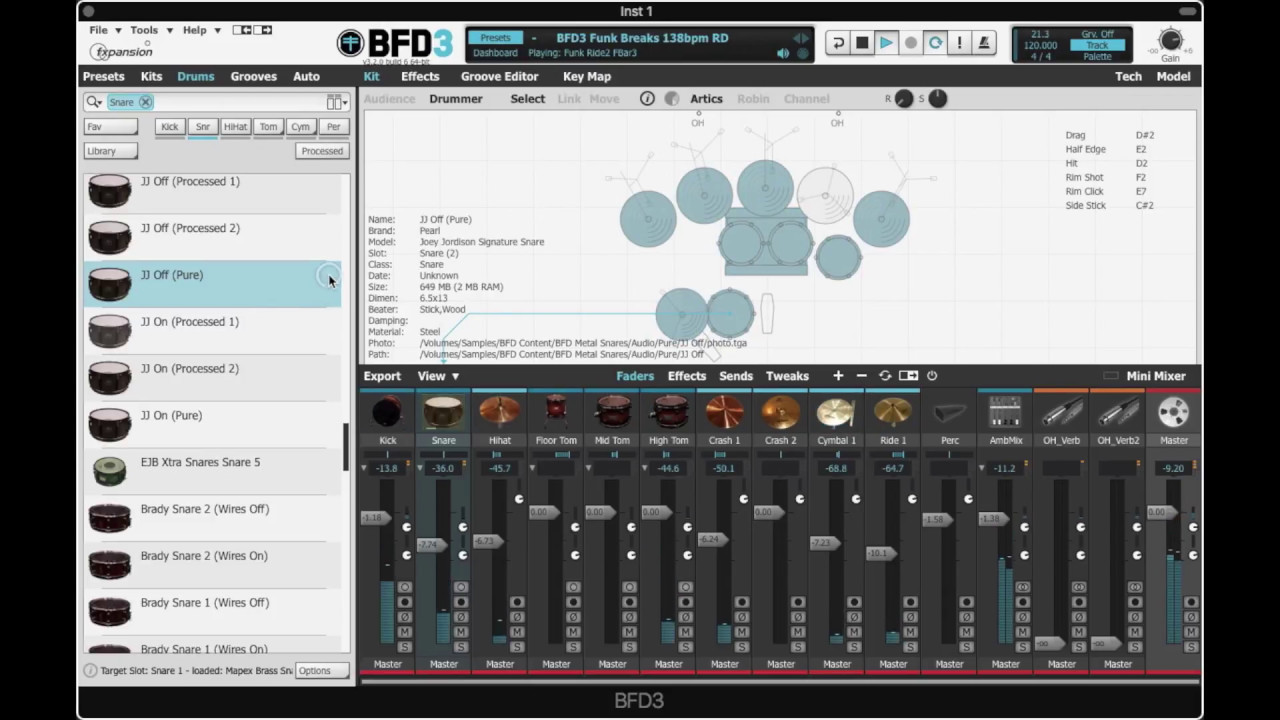Mute the Ride 1 channel
Image resolution: width=1280 pixels, height=720 pixels.
pos(910,632)
